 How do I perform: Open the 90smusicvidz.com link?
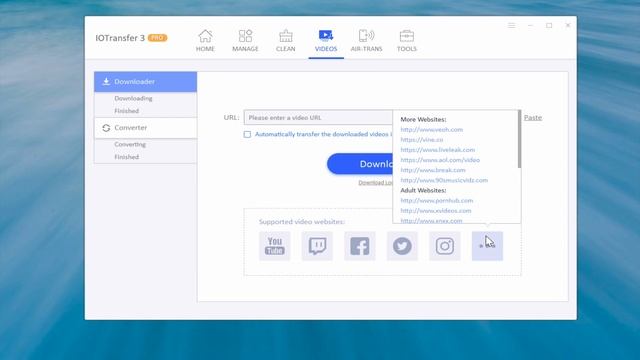[444, 180]
